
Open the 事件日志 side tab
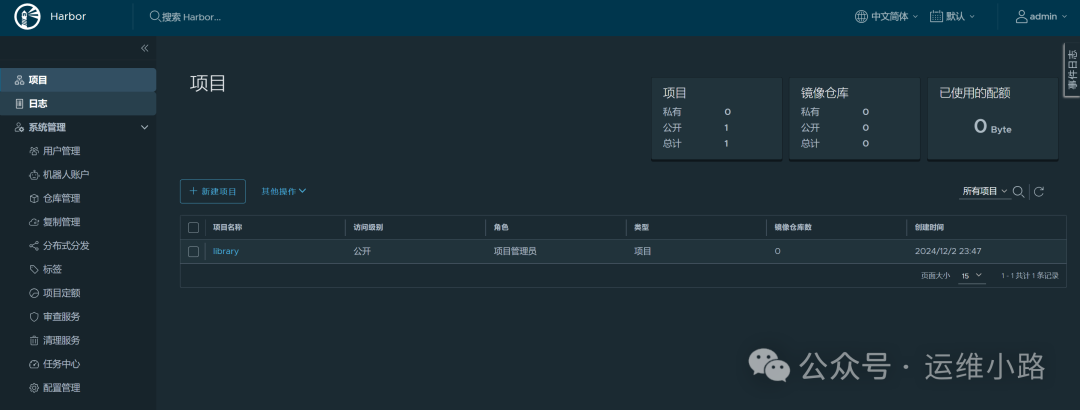pyautogui.click(x=1071, y=68)
